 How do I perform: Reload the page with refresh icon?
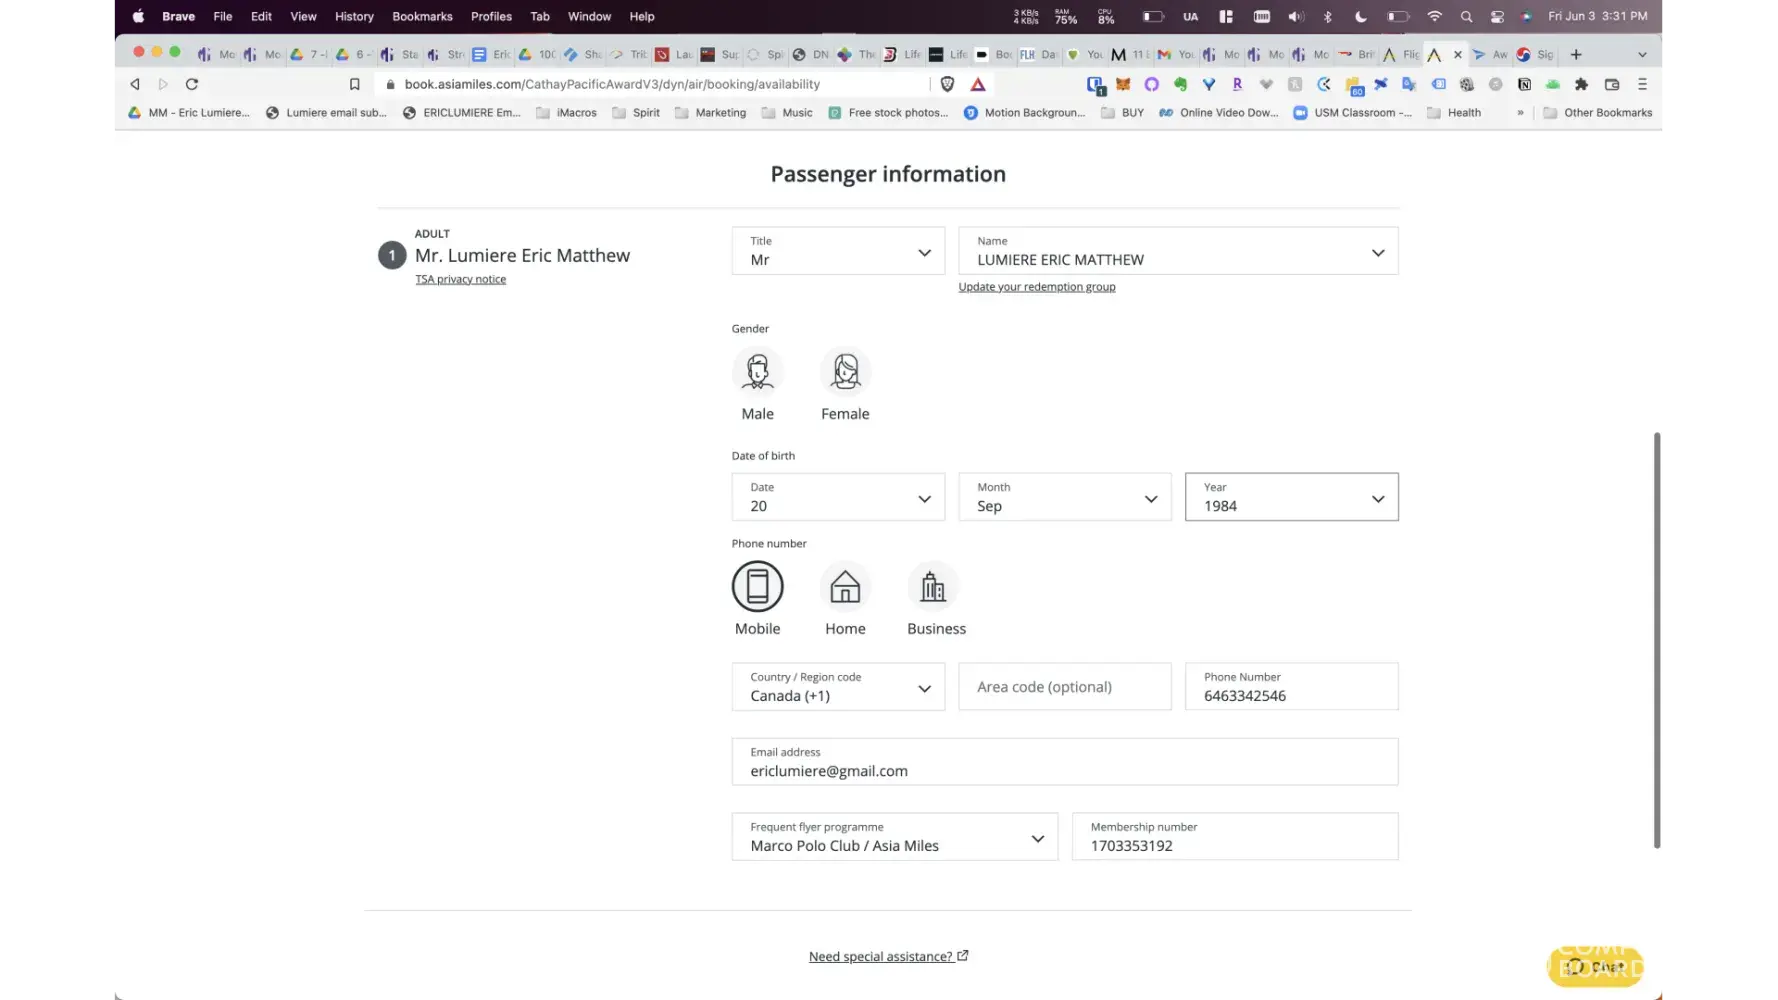click(x=192, y=84)
